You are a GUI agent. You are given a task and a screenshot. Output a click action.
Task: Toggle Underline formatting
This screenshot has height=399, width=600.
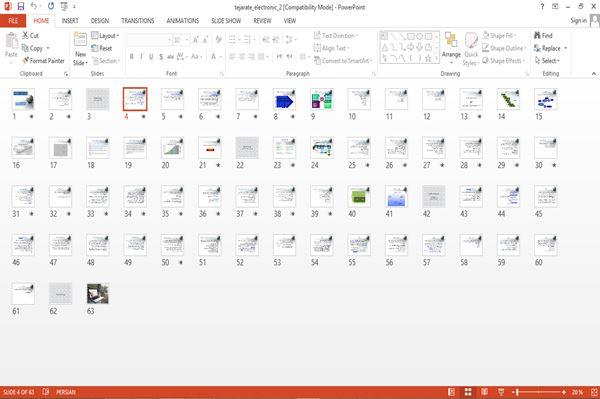151,57
